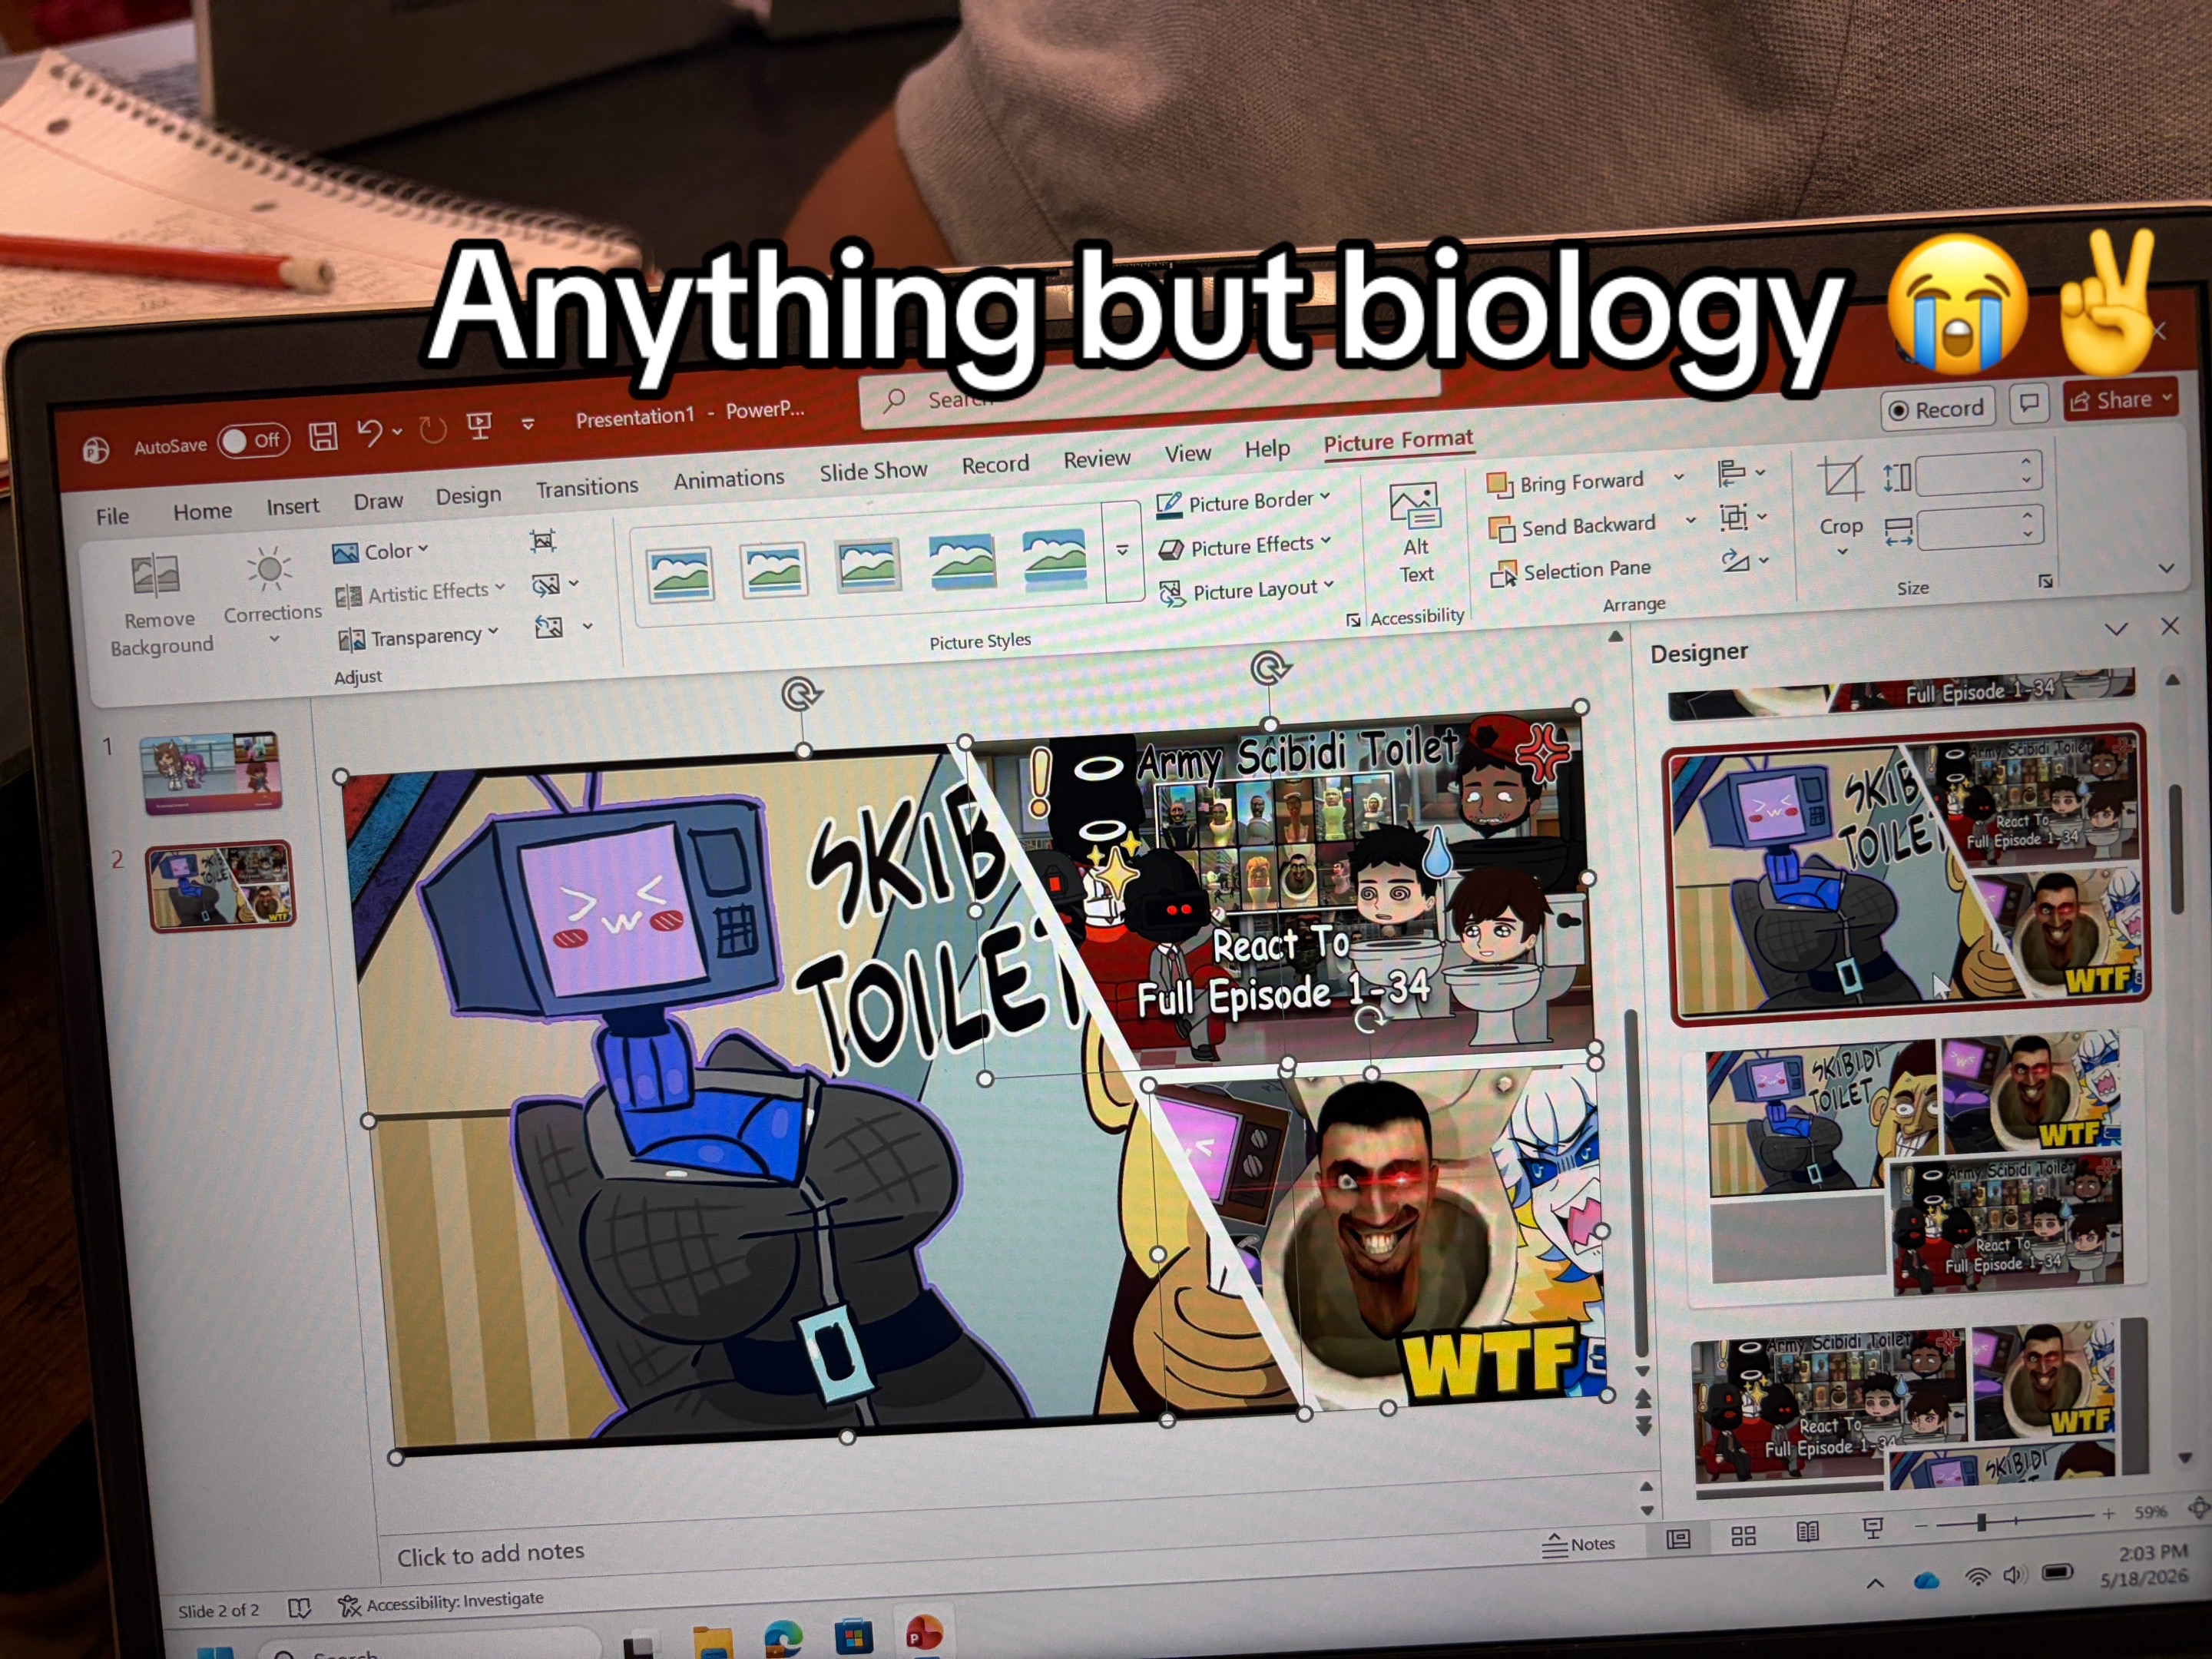Viewport: 2212px width, 1659px height.
Task: Open Customize Quick Access Toolbar dropdown
Action: pos(528,423)
